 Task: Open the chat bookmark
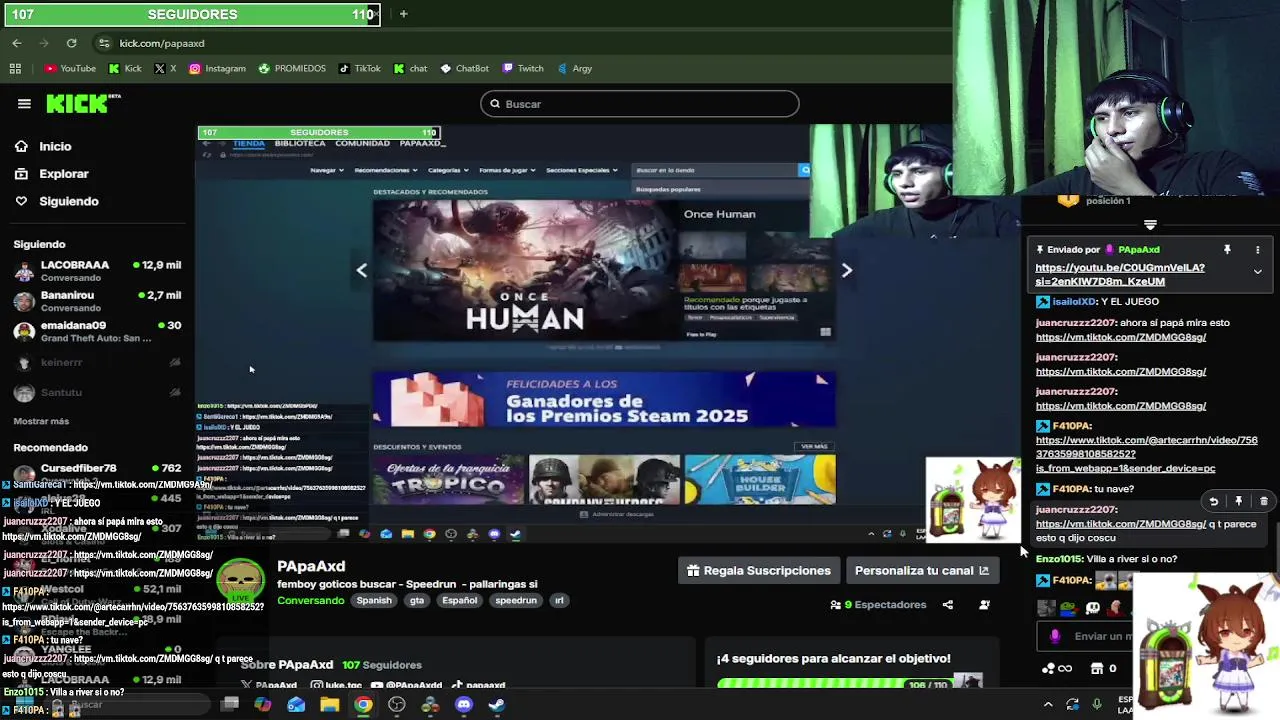tap(410, 68)
